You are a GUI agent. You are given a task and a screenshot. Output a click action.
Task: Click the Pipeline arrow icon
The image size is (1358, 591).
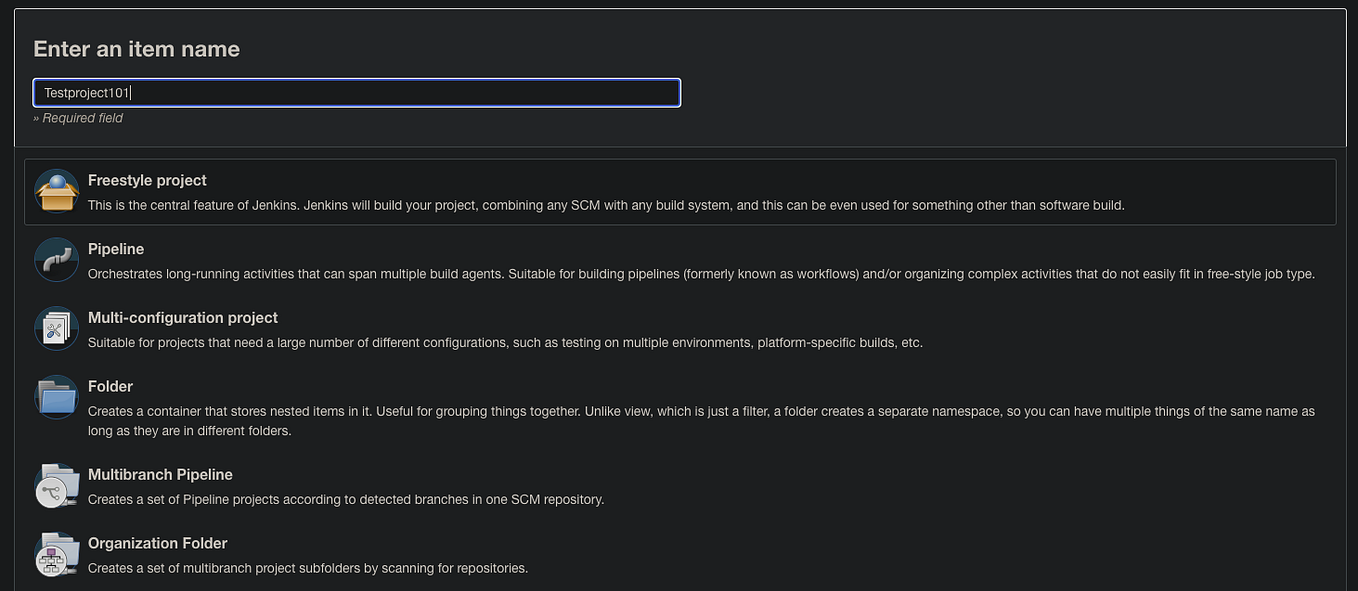click(x=56, y=259)
